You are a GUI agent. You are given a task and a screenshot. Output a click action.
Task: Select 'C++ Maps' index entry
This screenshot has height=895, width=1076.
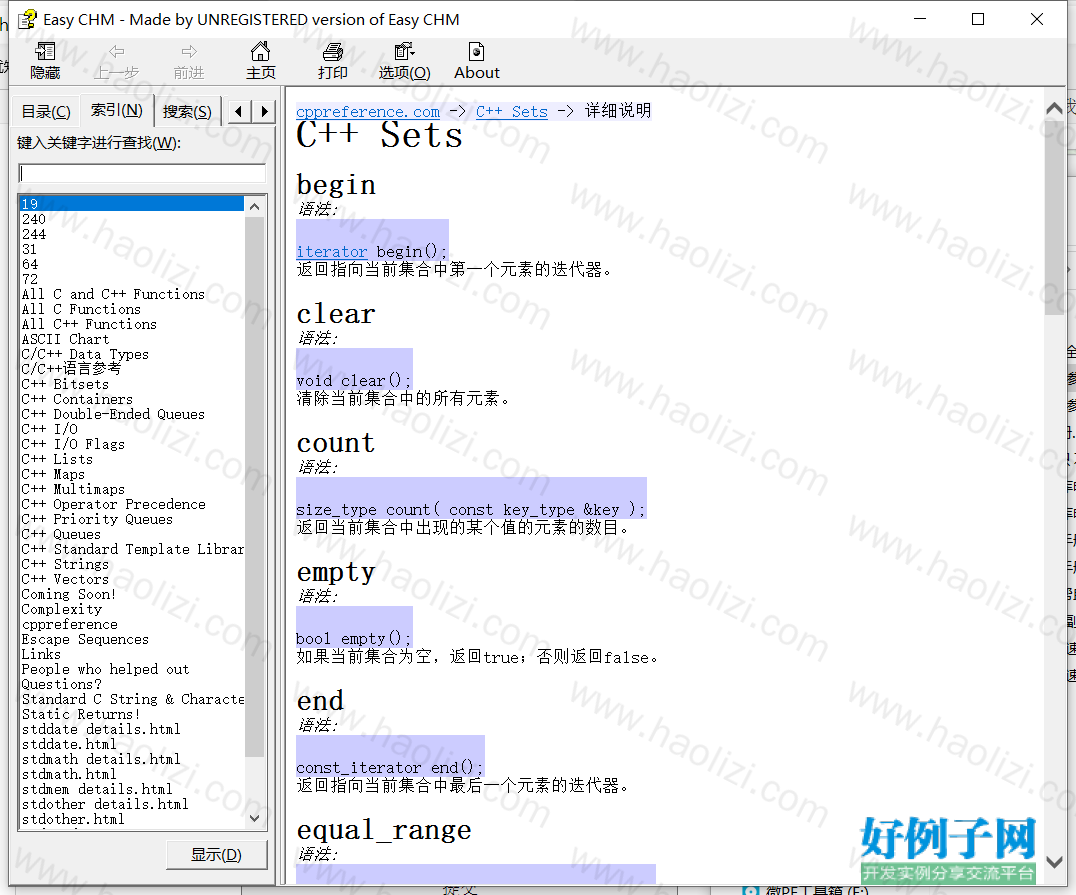(x=53, y=474)
